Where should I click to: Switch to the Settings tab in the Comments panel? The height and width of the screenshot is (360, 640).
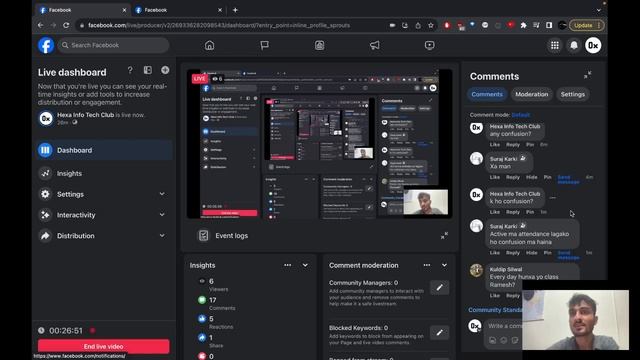(573, 94)
